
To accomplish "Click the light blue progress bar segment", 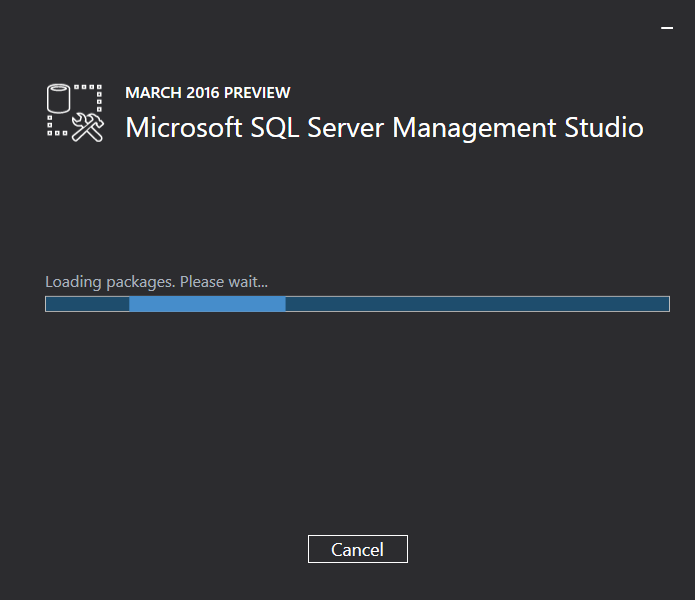I will (207, 304).
